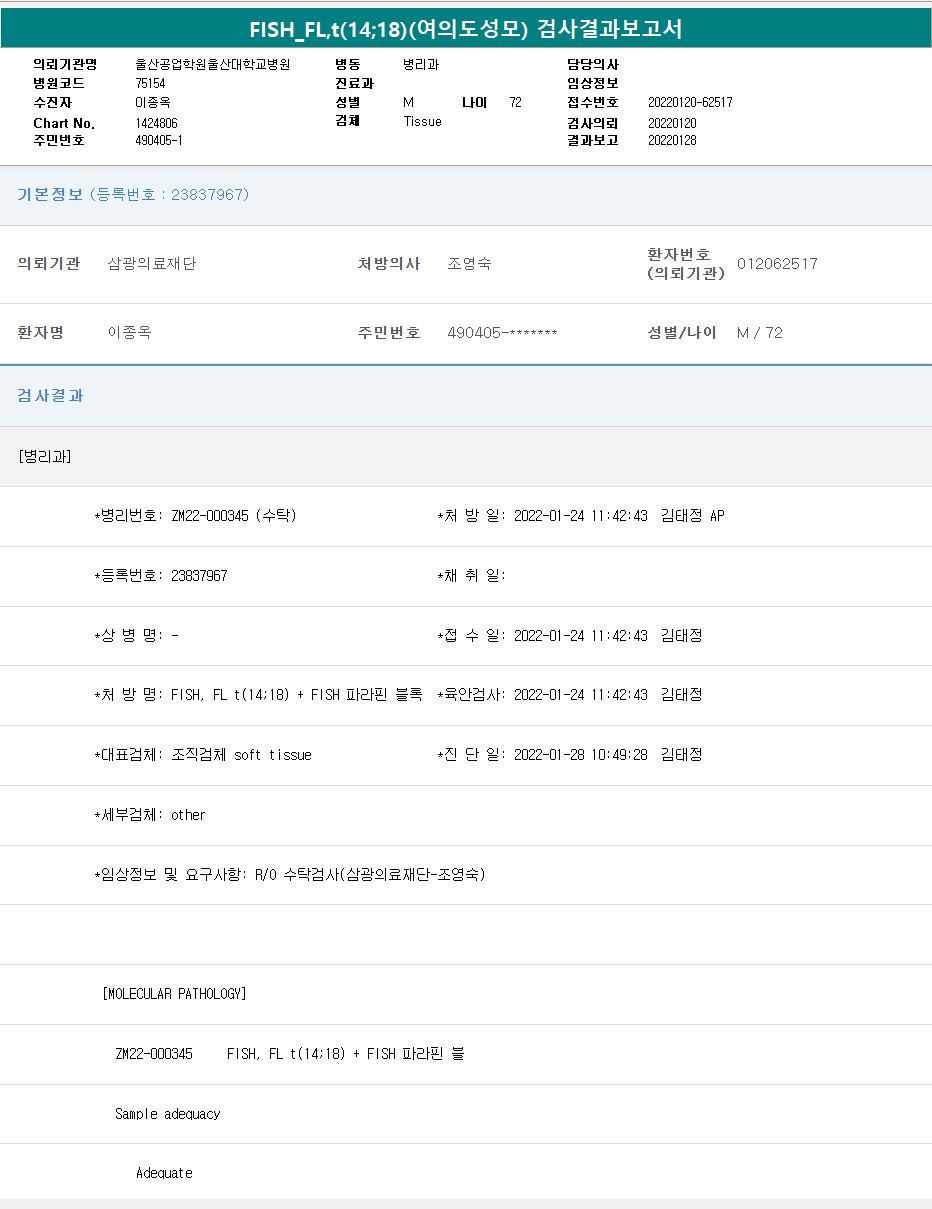Click the report title header bar
The image size is (932, 1209).
[x=466, y=29]
